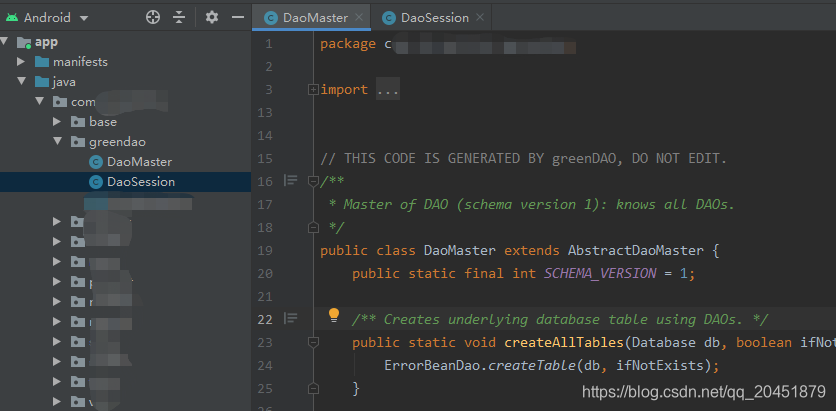Click the folded import ellipsis
The image size is (836, 411).
click(x=388, y=90)
